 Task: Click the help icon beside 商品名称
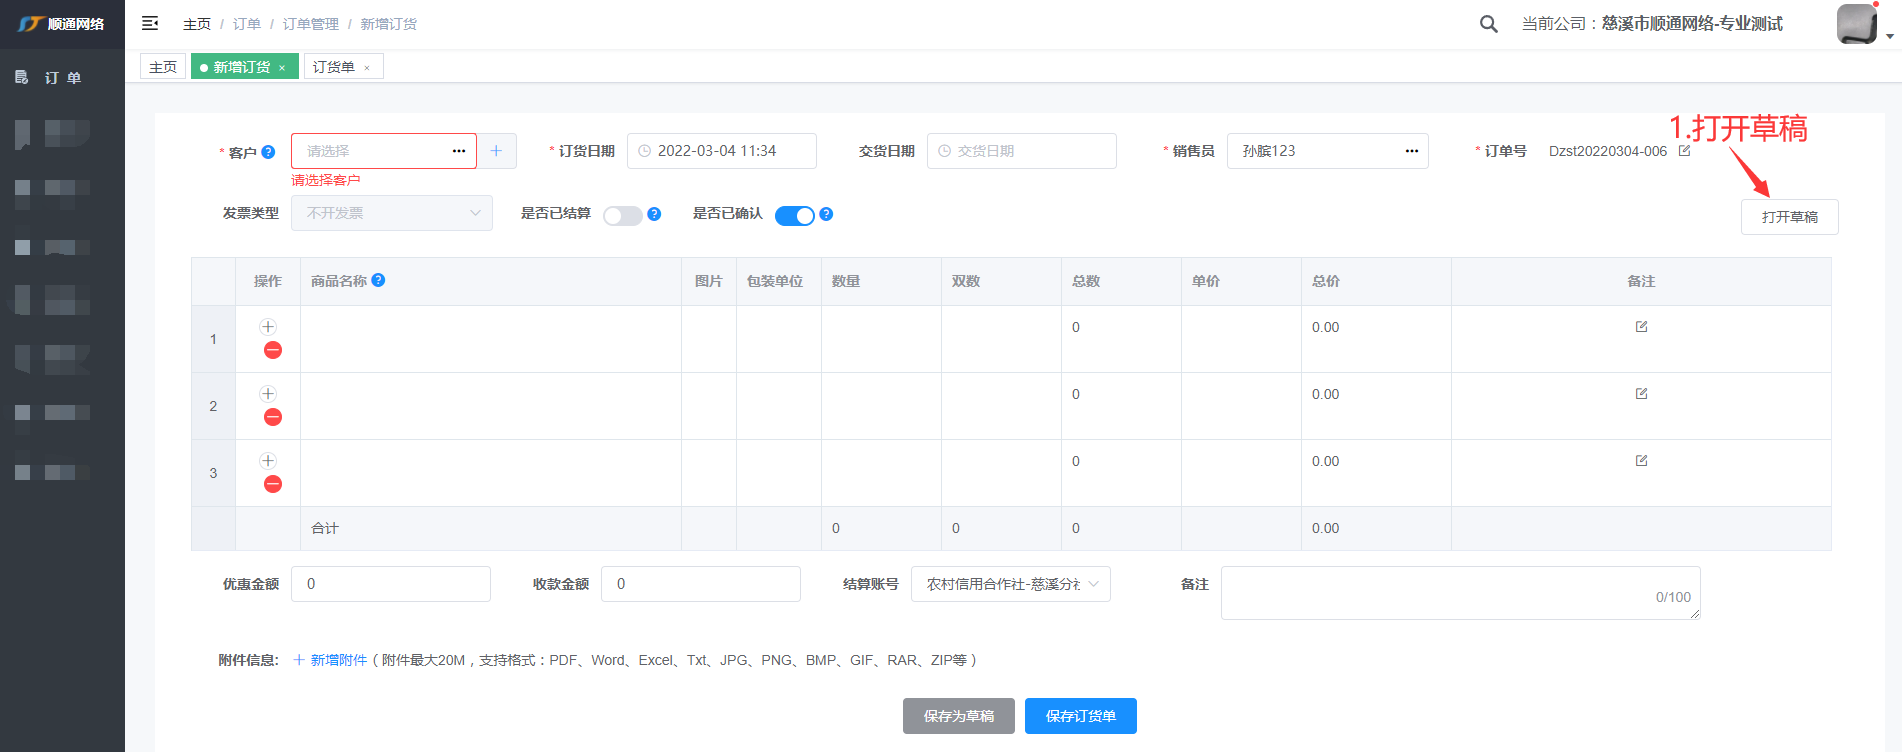pos(378,281)
